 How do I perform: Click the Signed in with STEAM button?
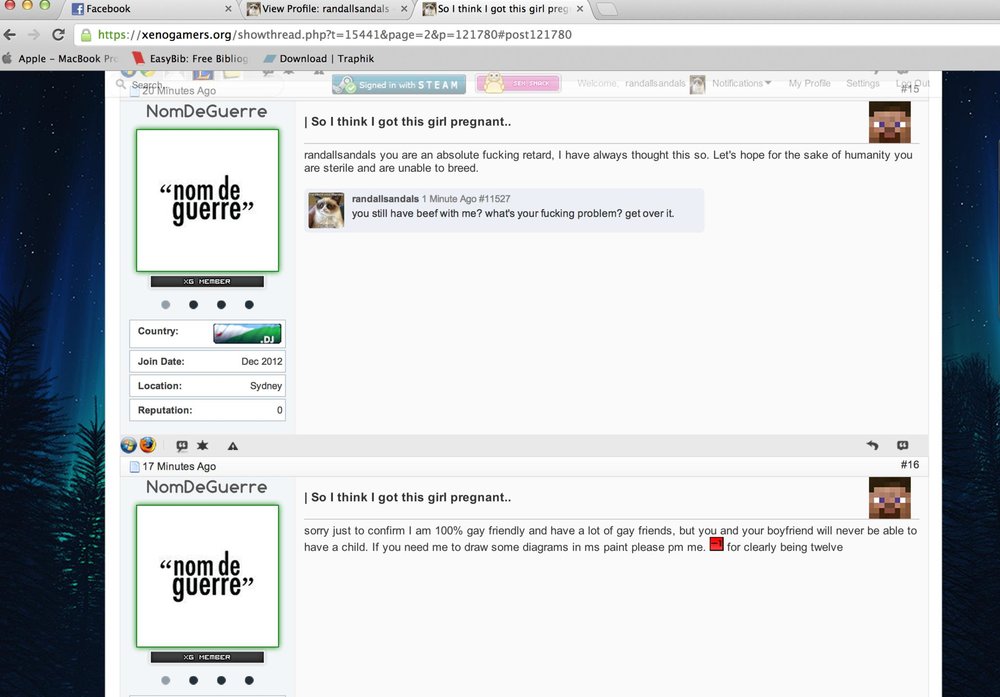pos(399,84)
